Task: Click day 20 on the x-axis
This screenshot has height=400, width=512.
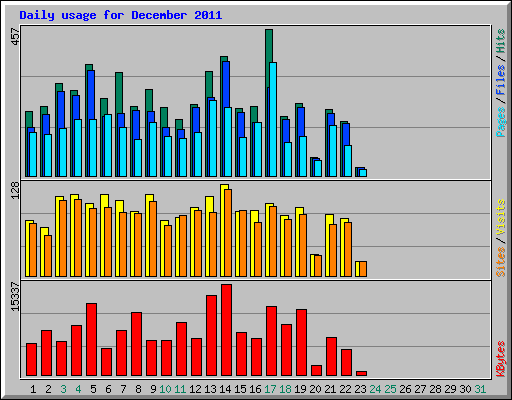Action: pyautogui.click(x=315, y=389)
